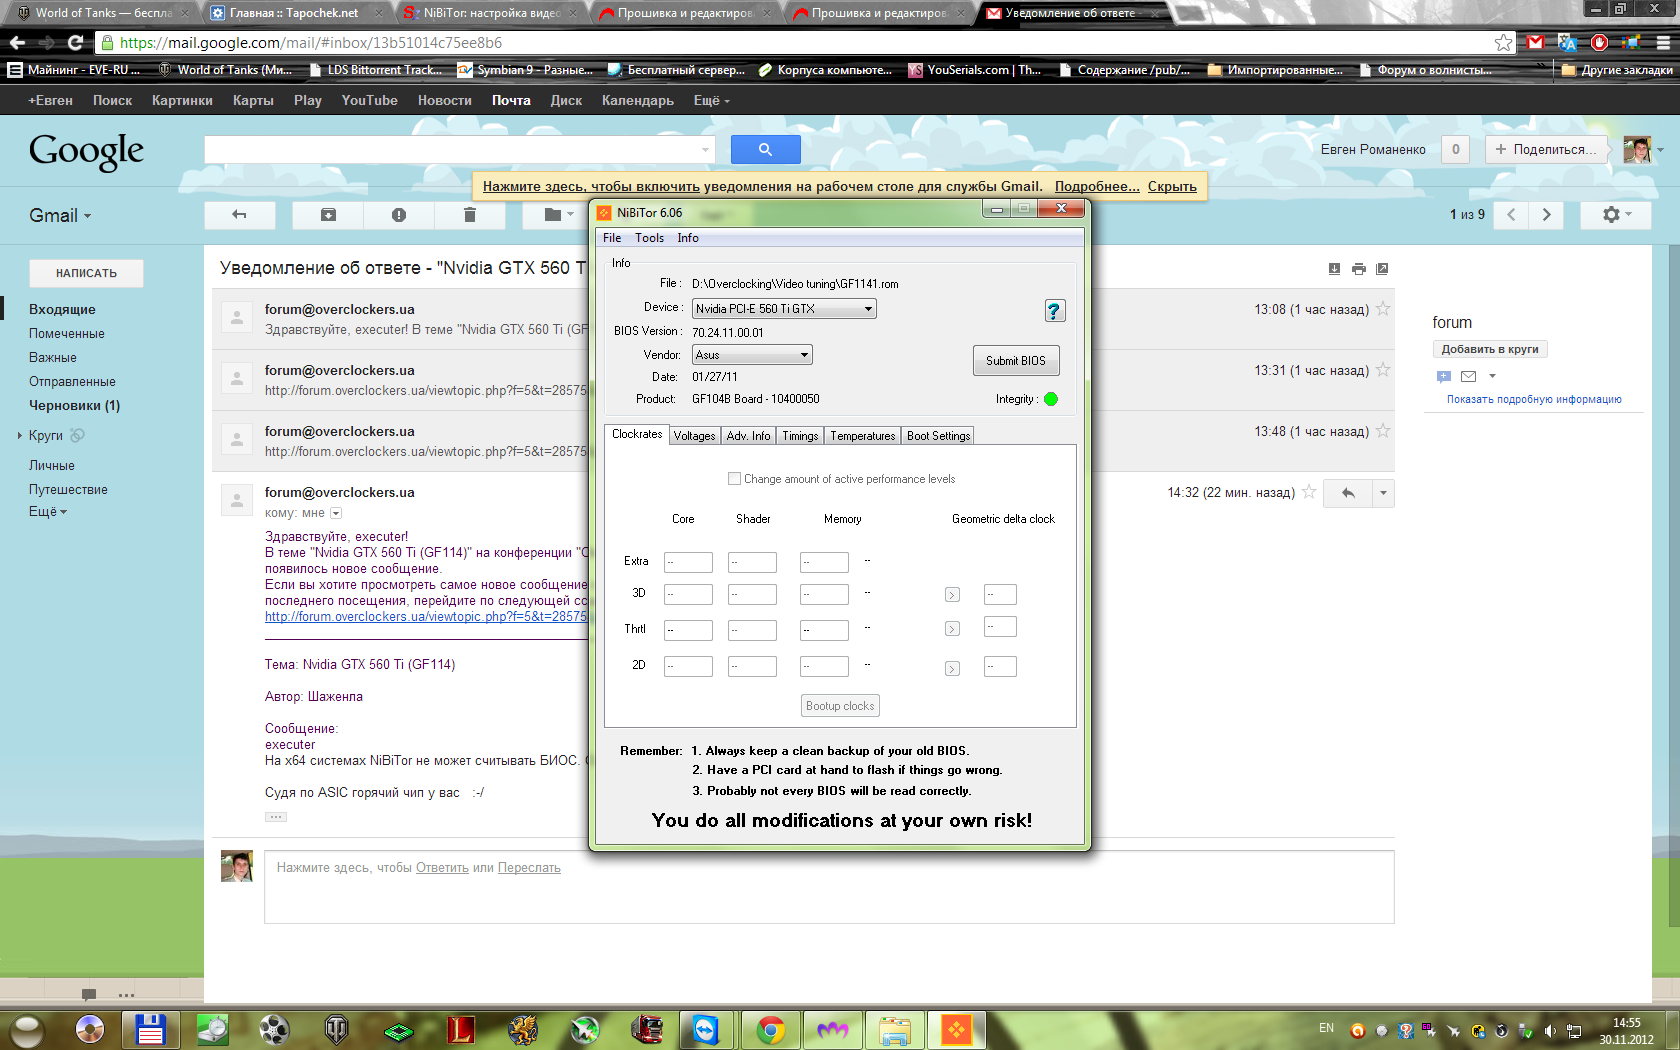Click the print all icon above message
Image resolution: width=1680 pixels, height=1050 pixels.
click(x=1358, y=269)
